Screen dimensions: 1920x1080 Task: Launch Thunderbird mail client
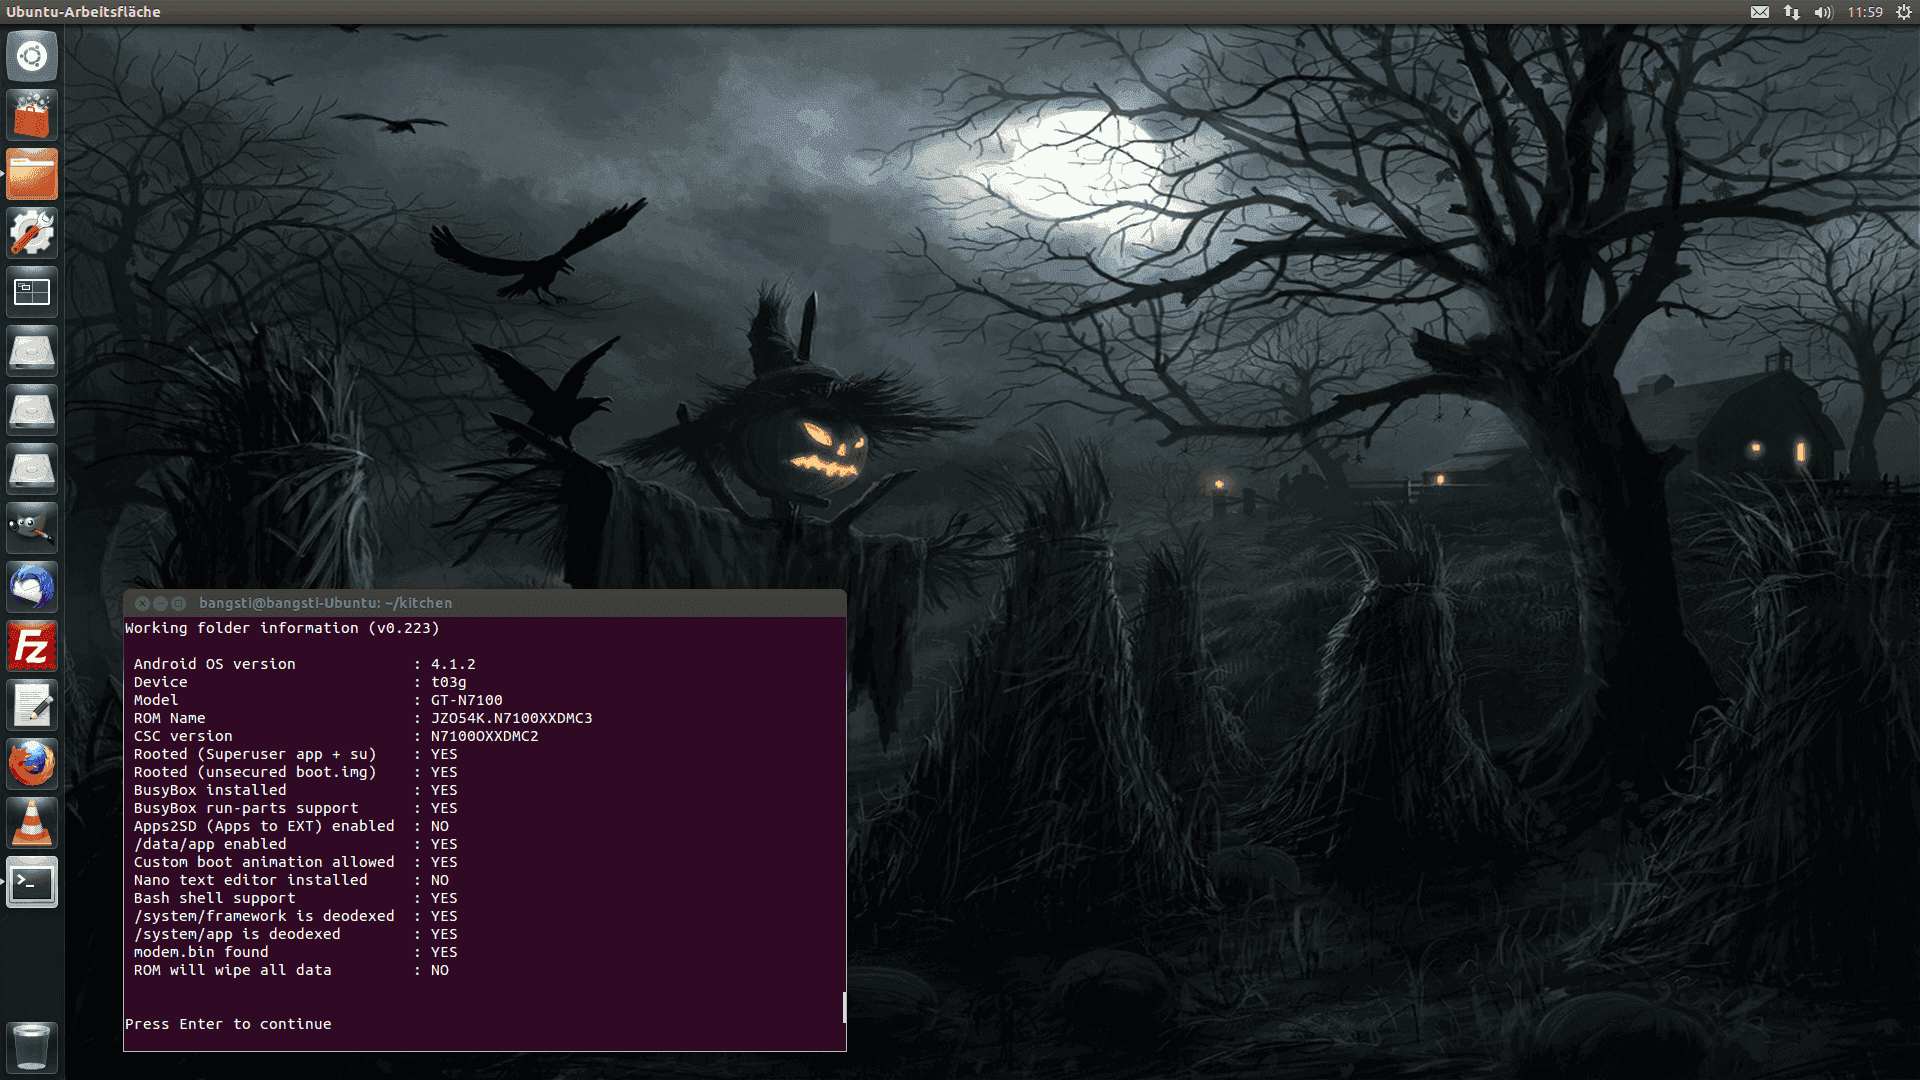(x=32, y=587)
